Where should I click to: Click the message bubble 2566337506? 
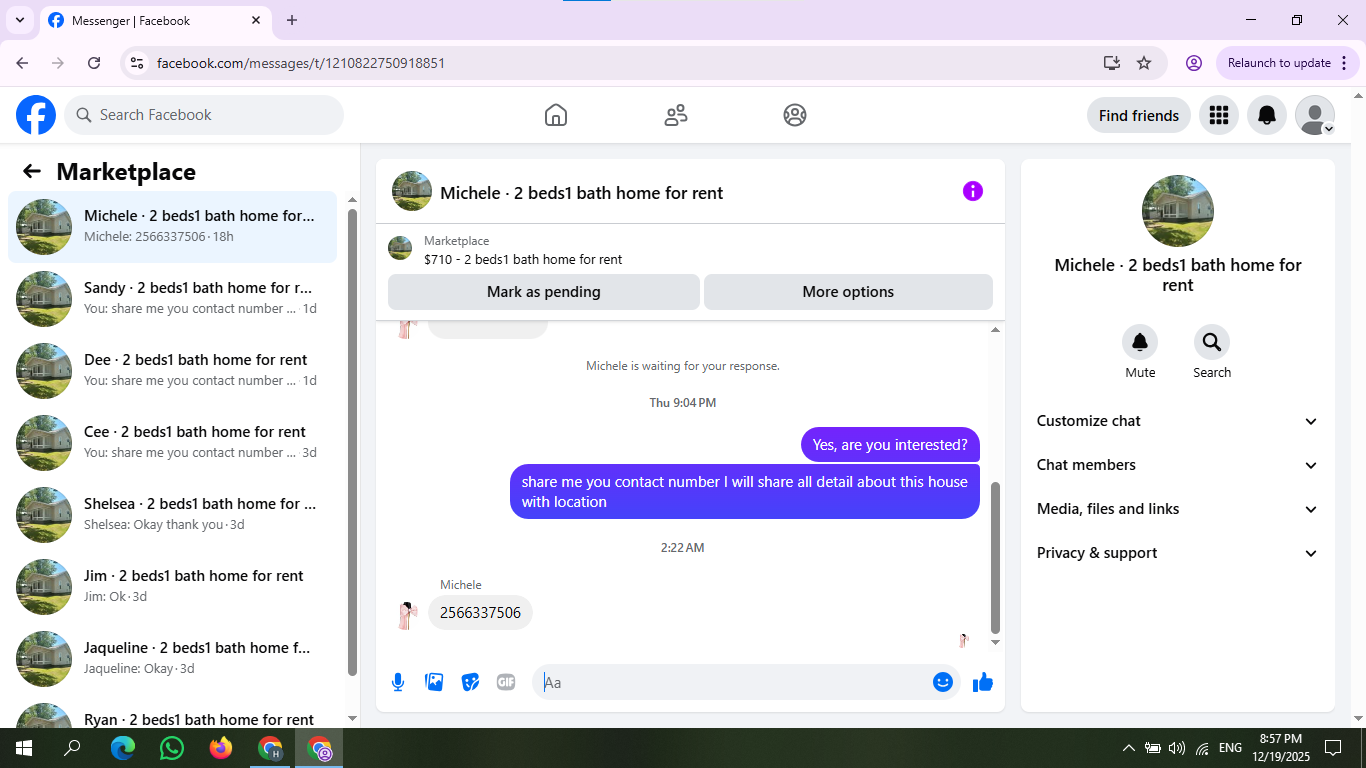point(480,613)
